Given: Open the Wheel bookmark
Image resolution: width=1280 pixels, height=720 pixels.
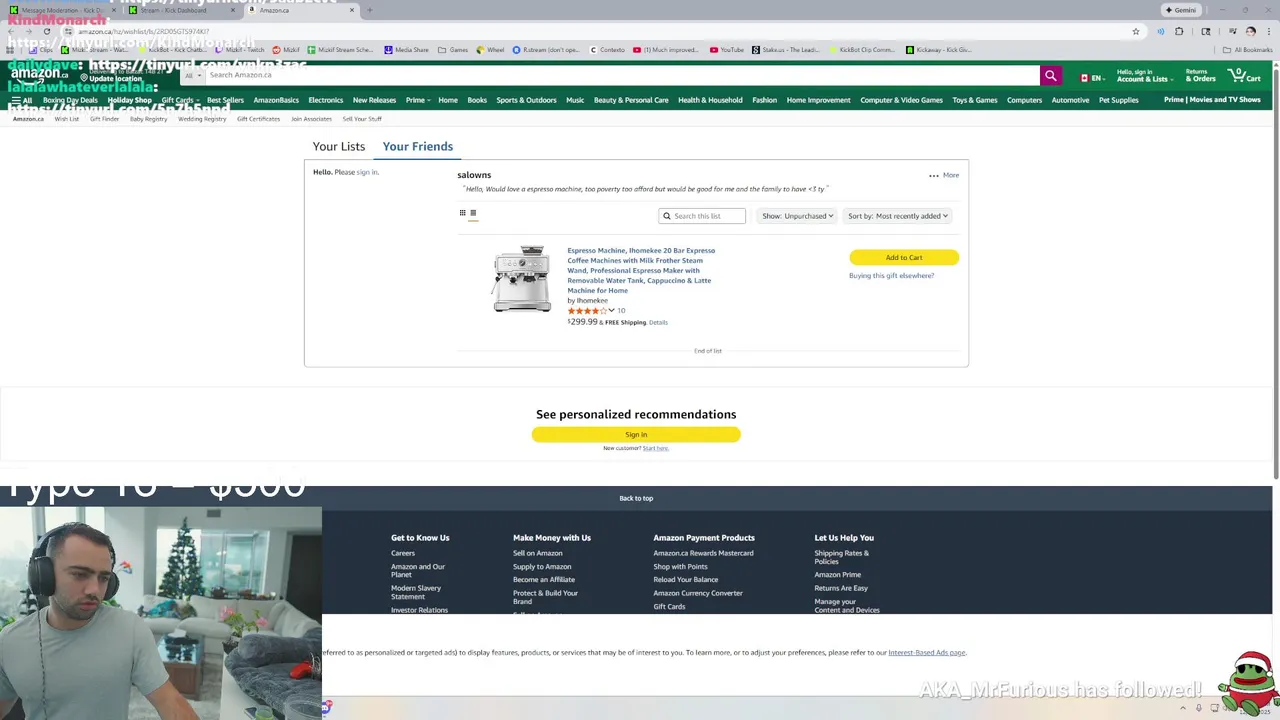Looking at the screenshot, I should pos(490,49).
